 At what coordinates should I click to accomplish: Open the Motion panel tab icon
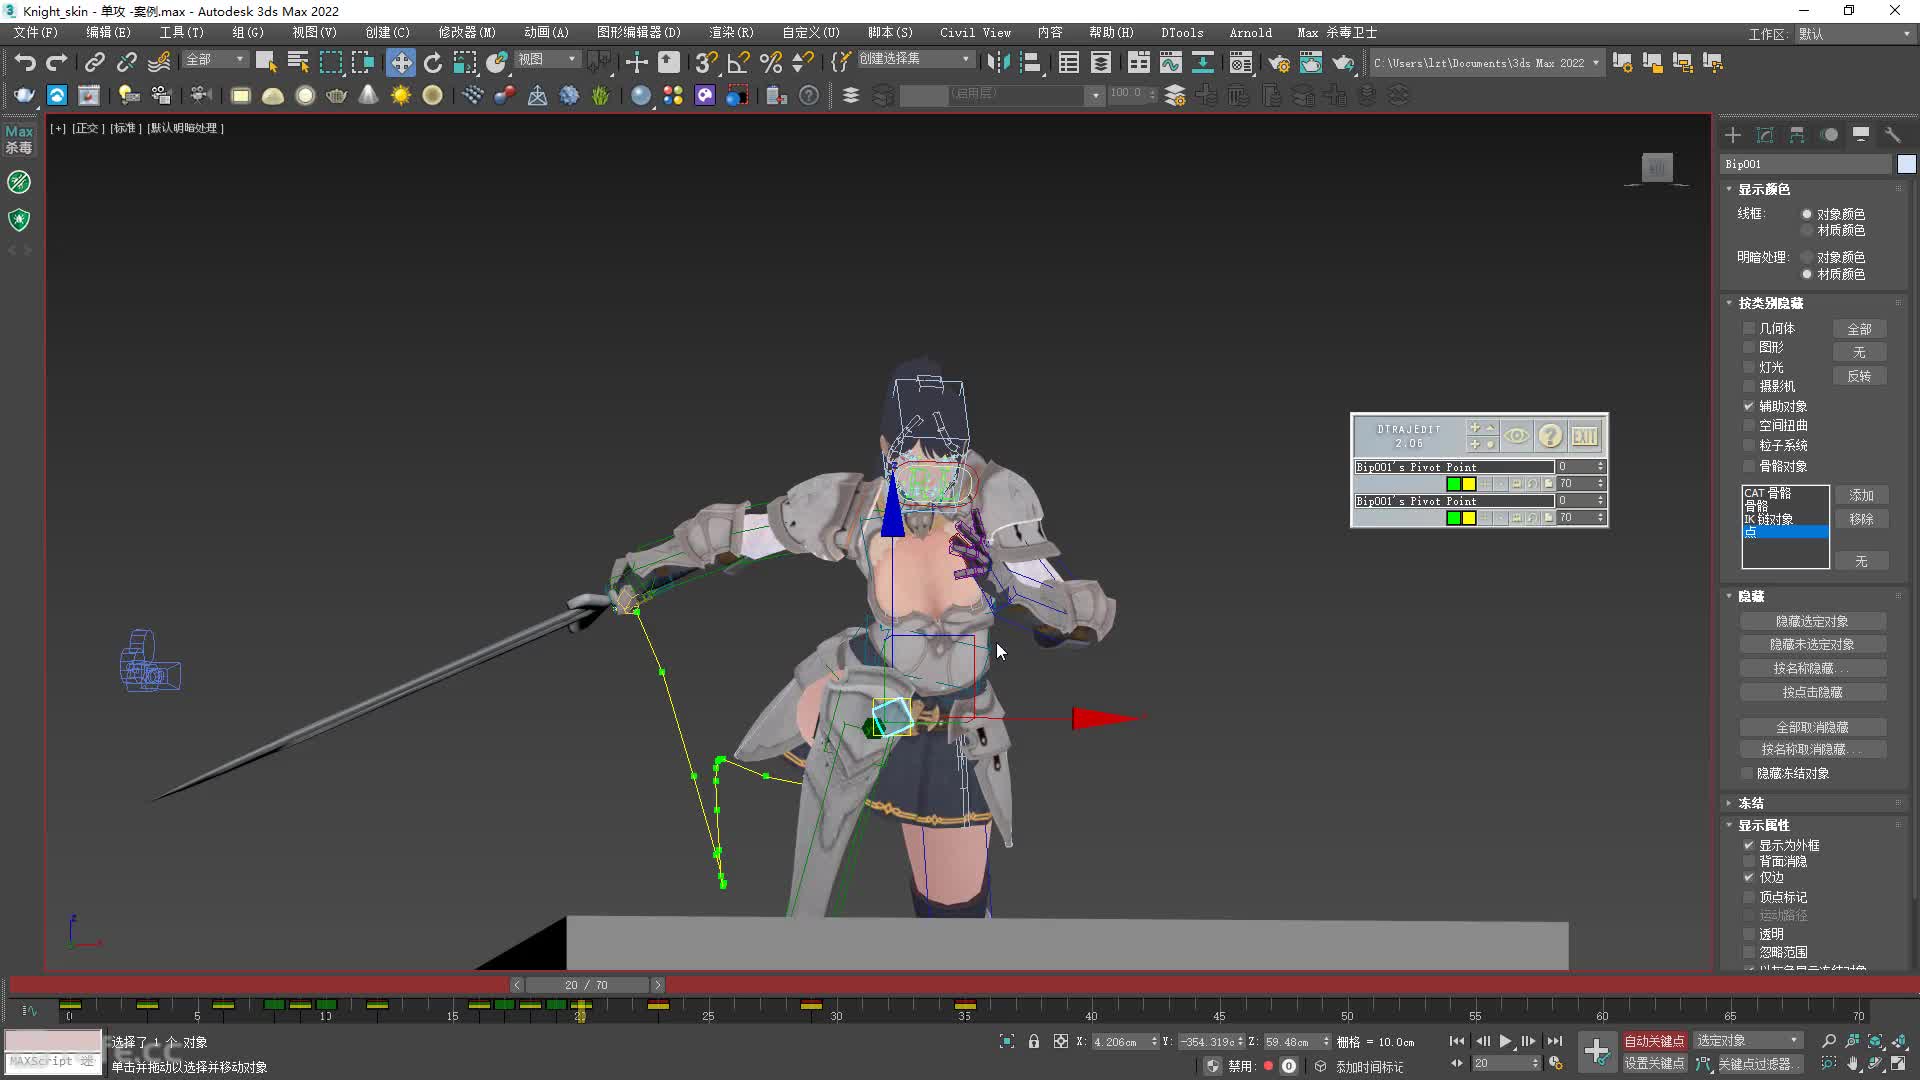click(1829, 135)
